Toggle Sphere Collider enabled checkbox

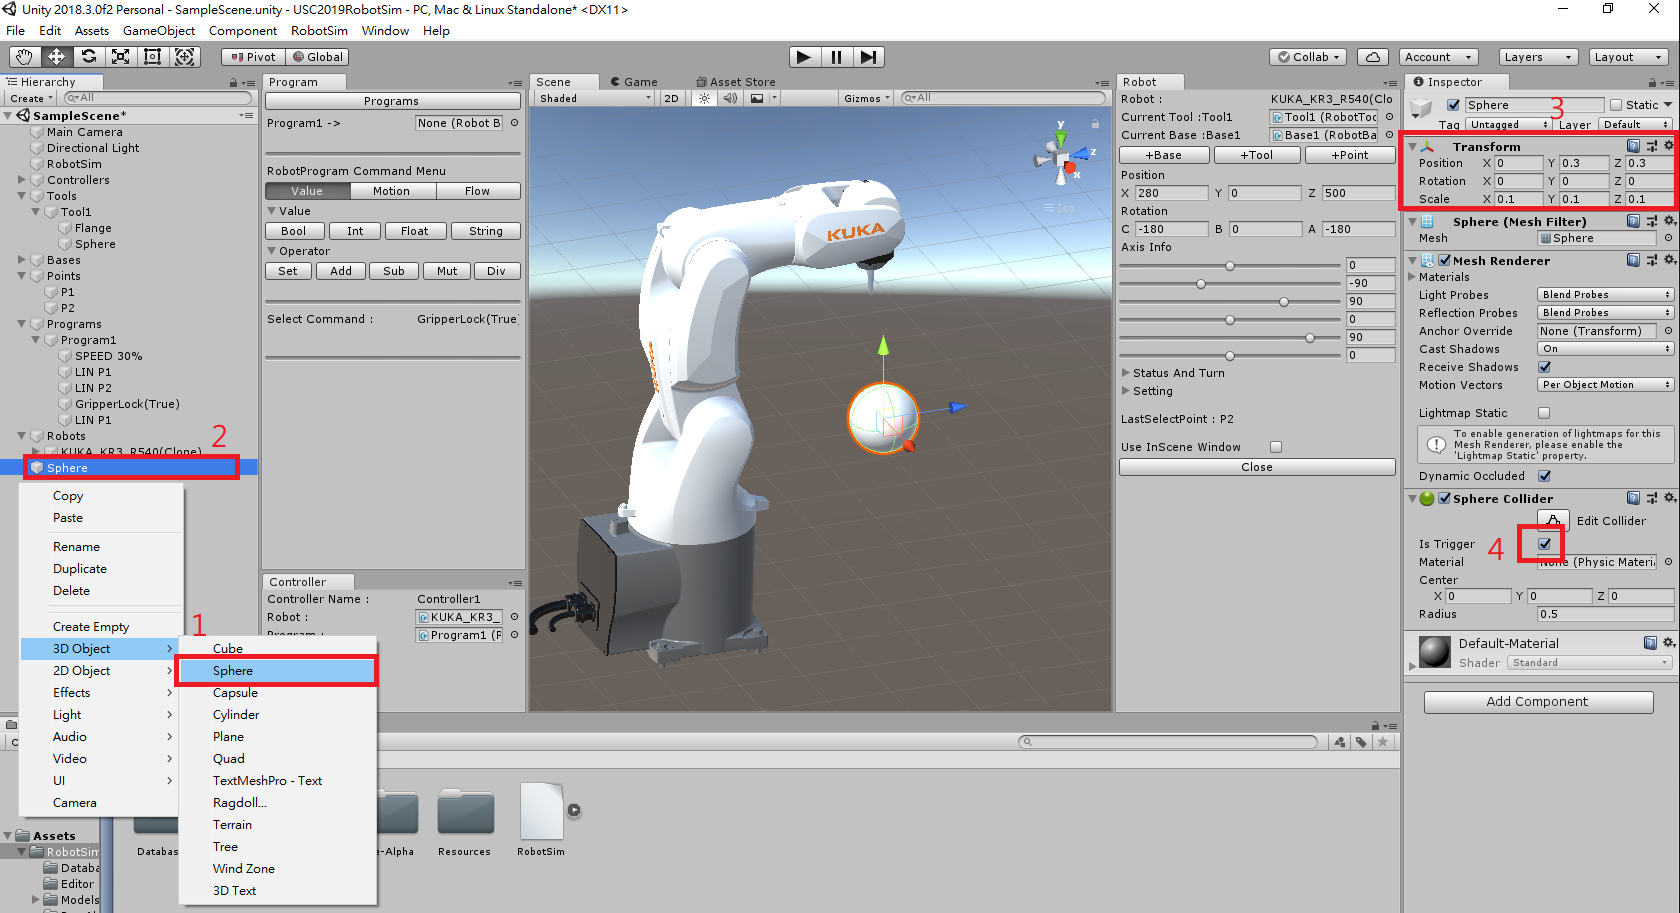click(1444, 498)
